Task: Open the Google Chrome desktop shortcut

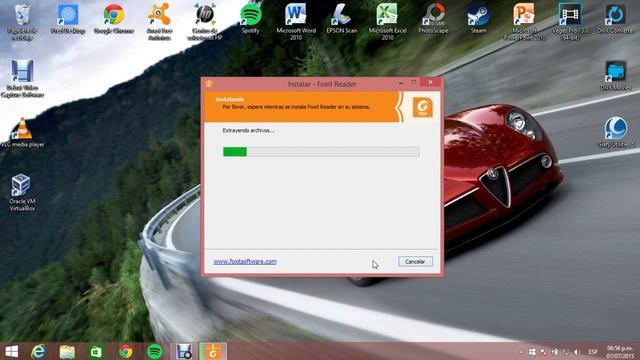Action: tap(113, 18)
